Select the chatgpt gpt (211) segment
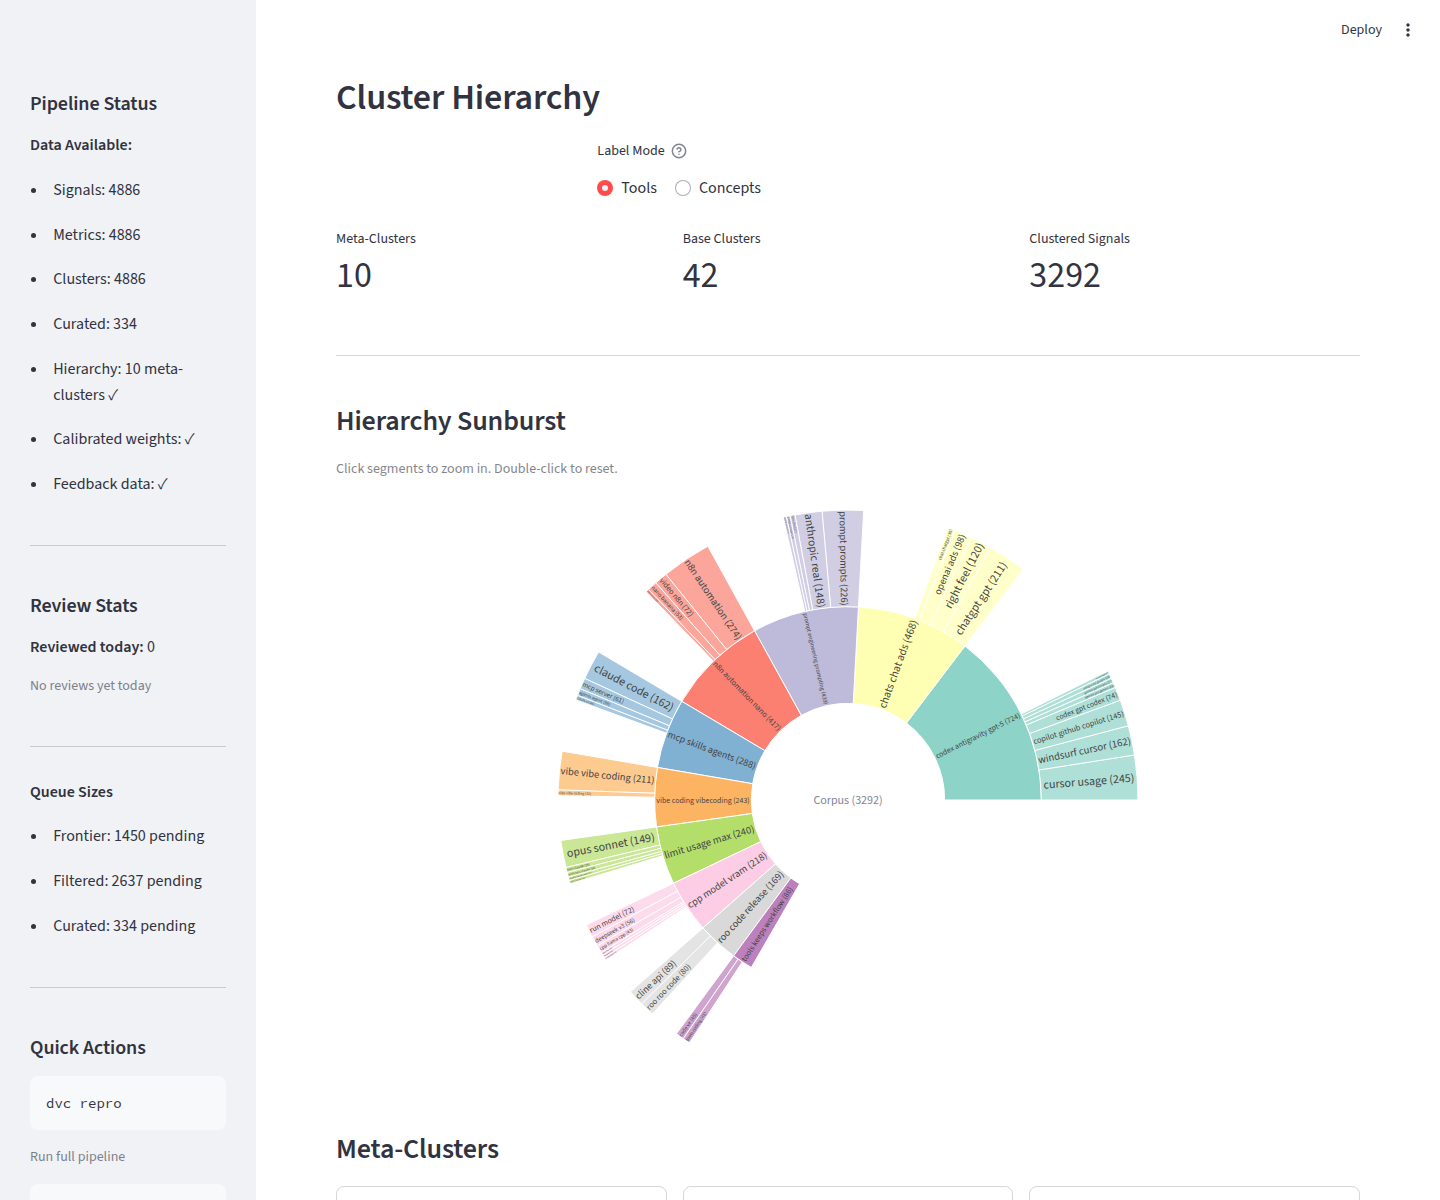 (x=982, y=598)
